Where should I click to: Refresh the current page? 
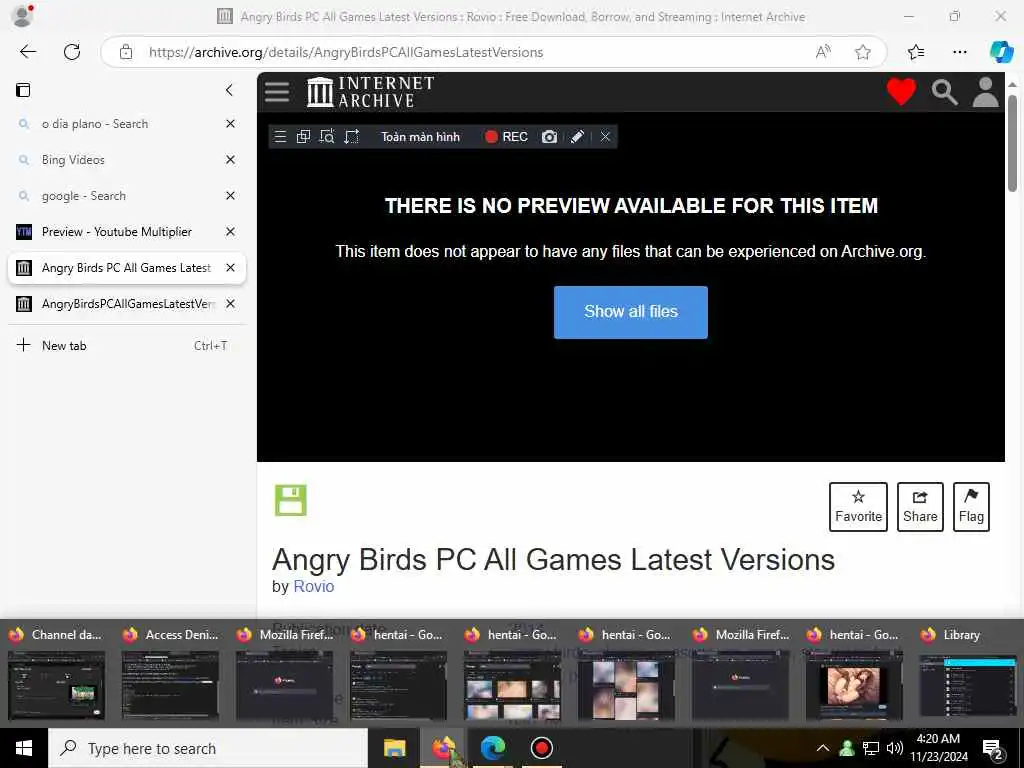click(x=72, y=52)
